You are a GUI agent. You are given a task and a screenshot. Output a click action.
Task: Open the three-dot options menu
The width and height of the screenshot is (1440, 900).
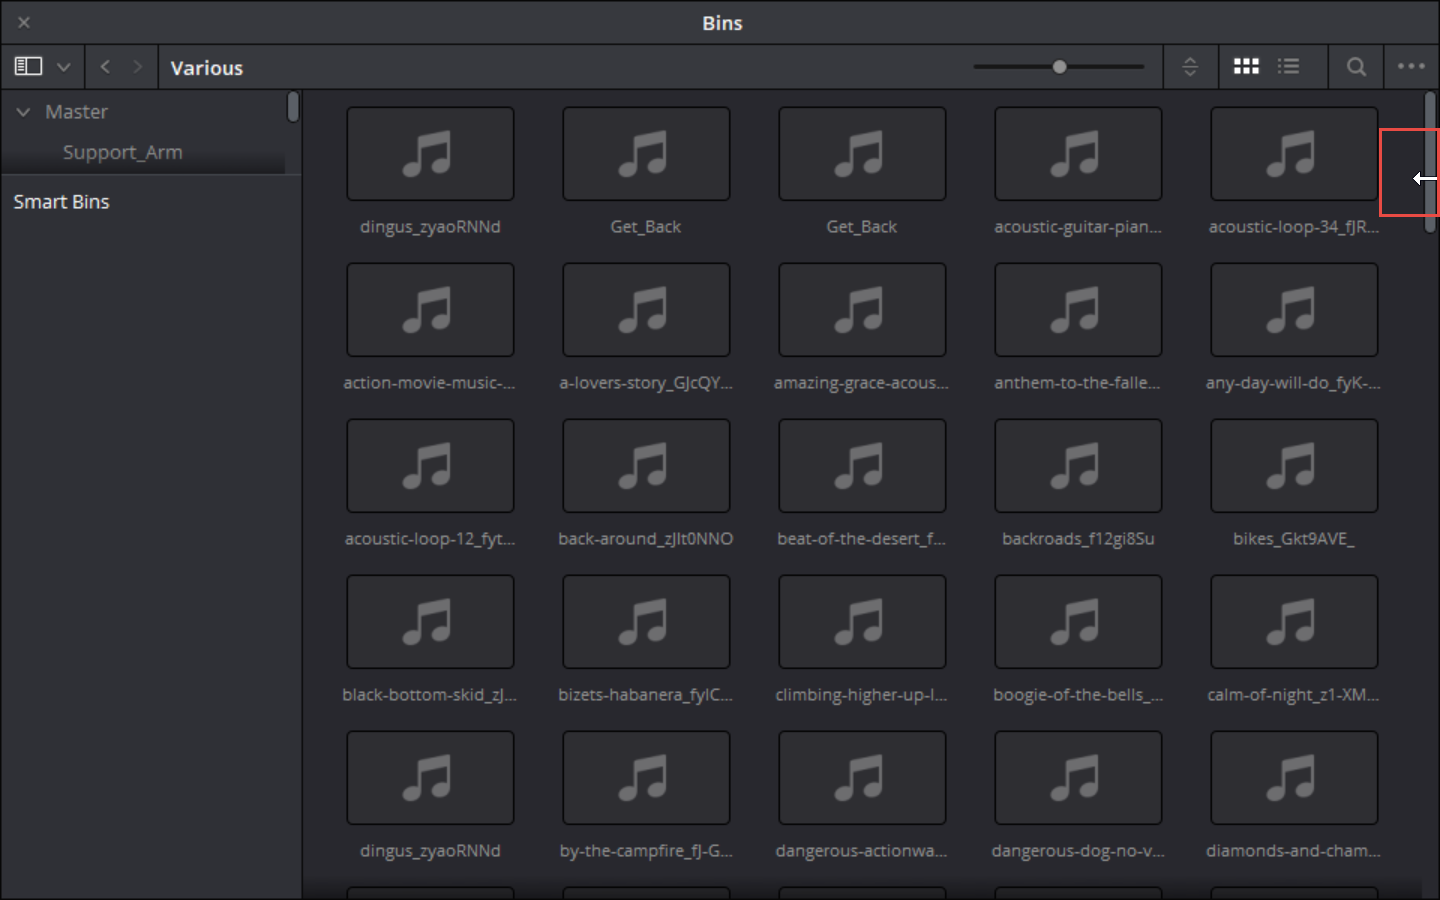point(1411,66)
